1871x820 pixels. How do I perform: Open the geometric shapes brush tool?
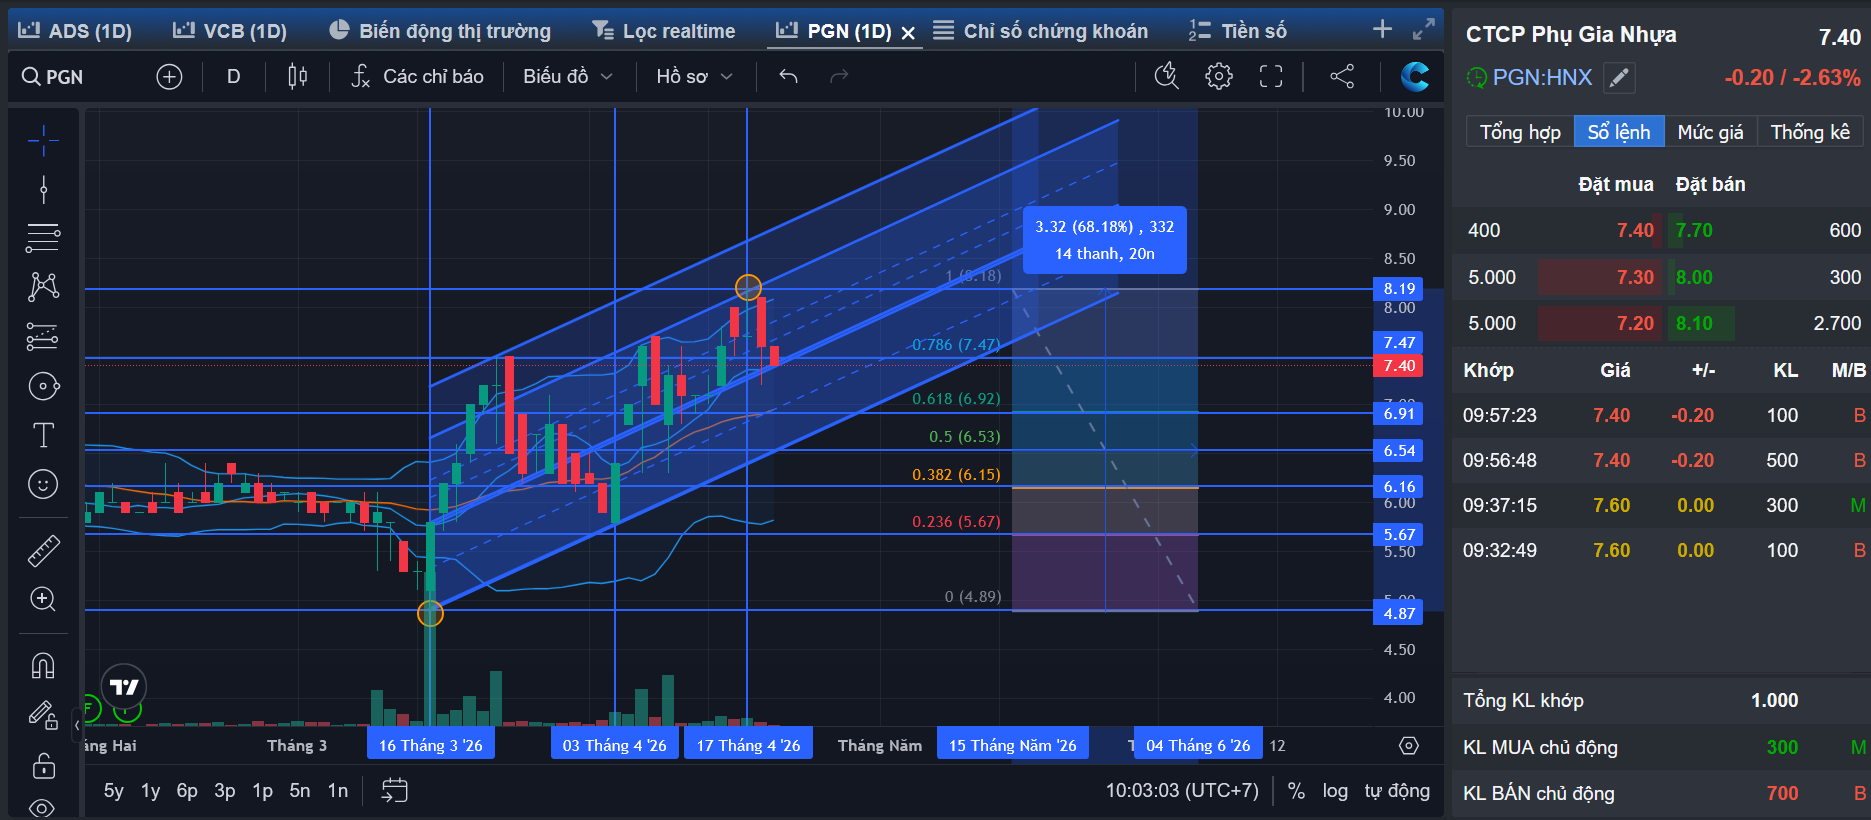43,386
